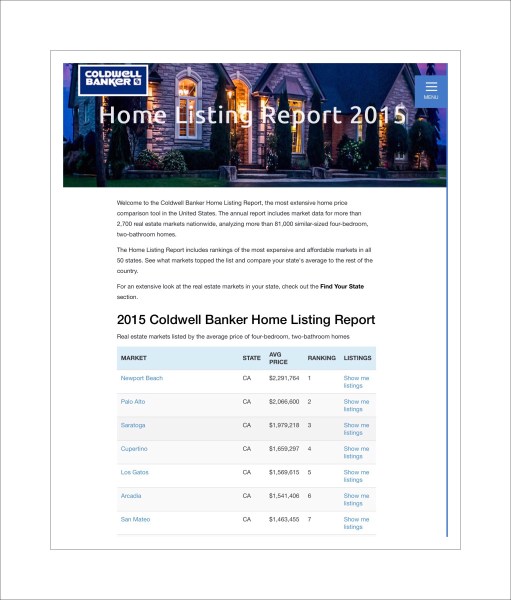Click the 2015 Coldwell Banker Home Listing Report heading
The image size is (511, 600).
pos(246,320)
